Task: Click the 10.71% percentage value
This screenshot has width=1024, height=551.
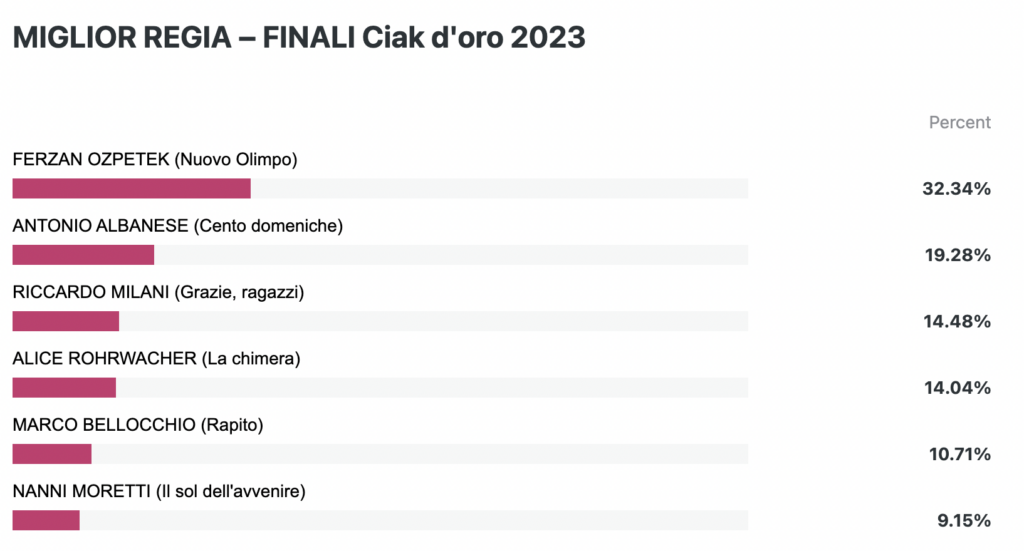Action: tap(959, 454)
